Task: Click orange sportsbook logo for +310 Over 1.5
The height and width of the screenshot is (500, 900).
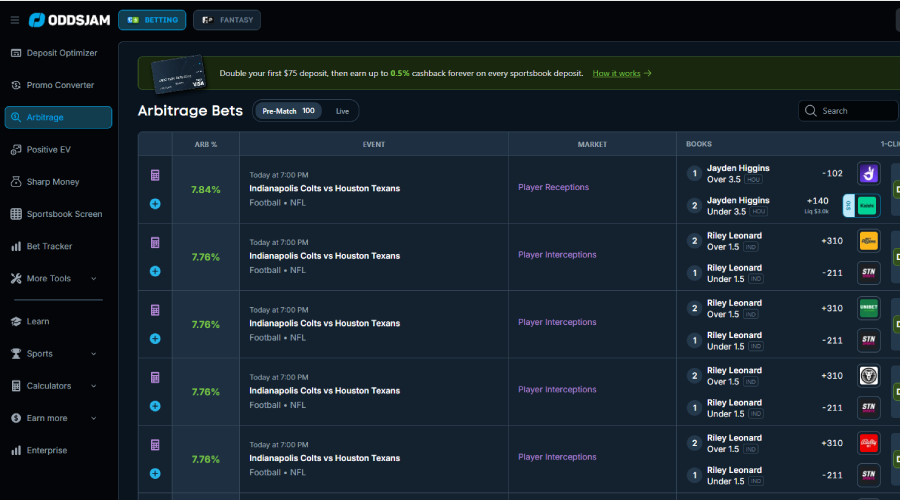Action: [x=868, y=241]
